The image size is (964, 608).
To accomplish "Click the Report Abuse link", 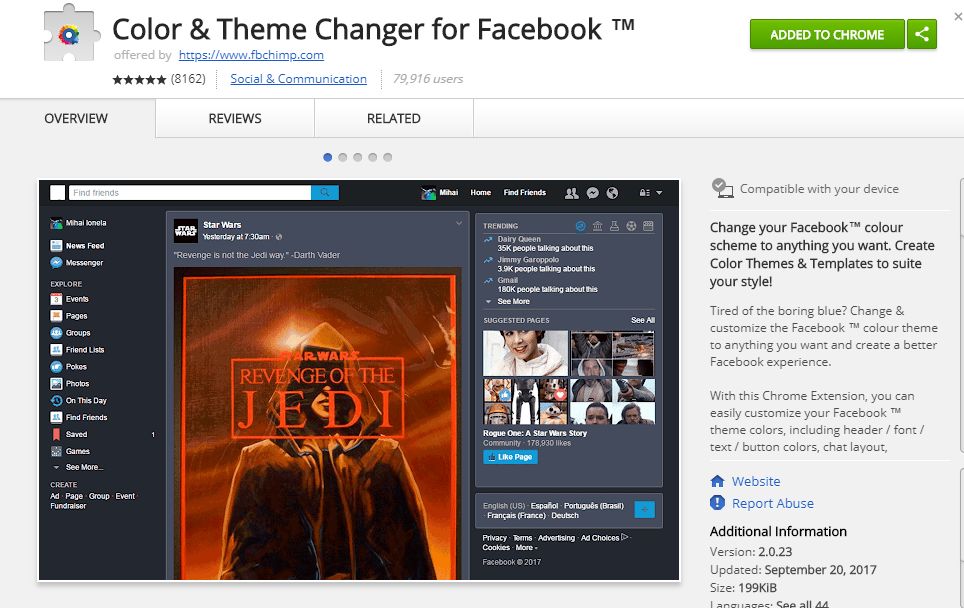I will coord(773,503).
